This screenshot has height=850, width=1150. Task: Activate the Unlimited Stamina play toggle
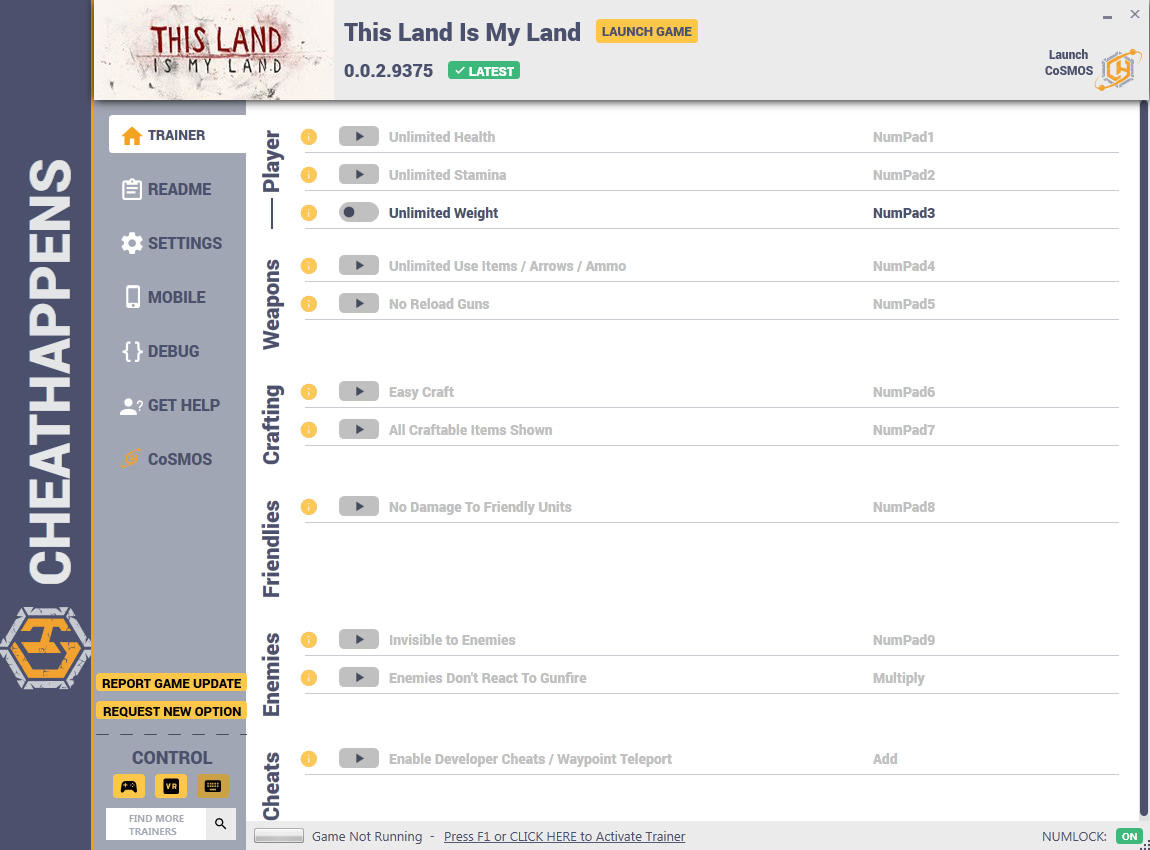click(x=359, y=175)
